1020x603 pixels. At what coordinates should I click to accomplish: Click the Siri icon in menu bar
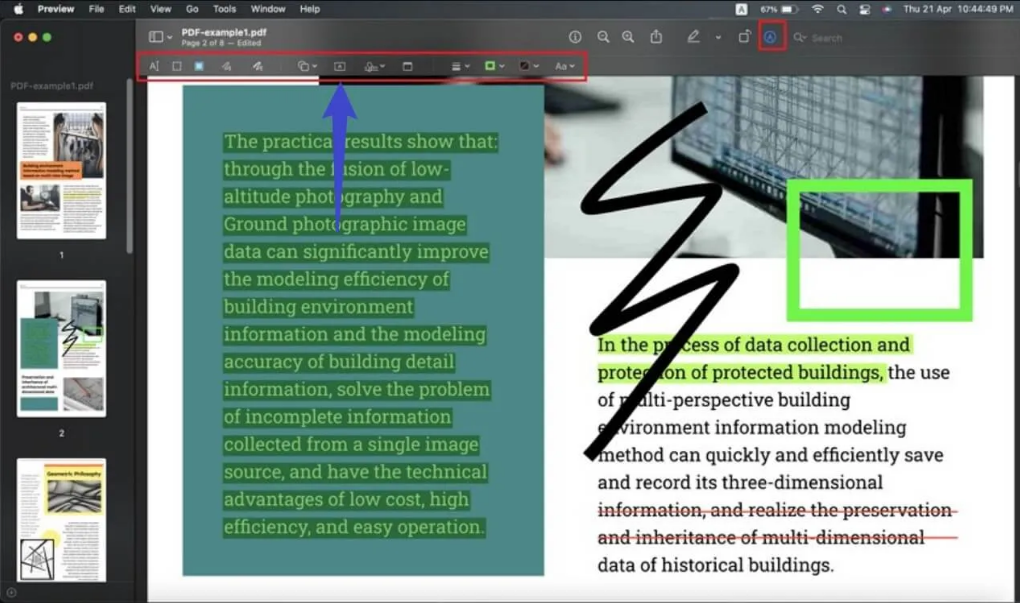(x=887, y=9)
